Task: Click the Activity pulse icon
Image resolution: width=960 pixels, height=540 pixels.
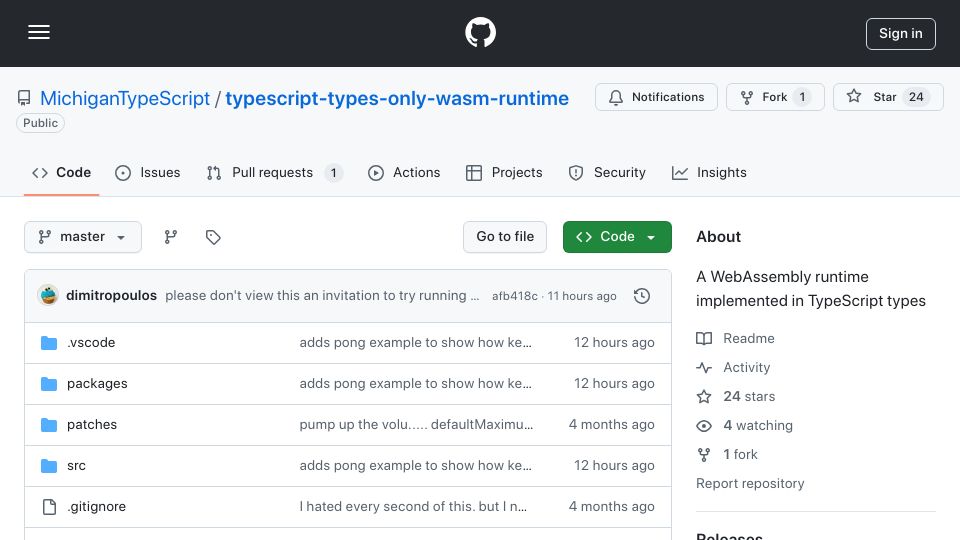Action: (x=704, y=367)
